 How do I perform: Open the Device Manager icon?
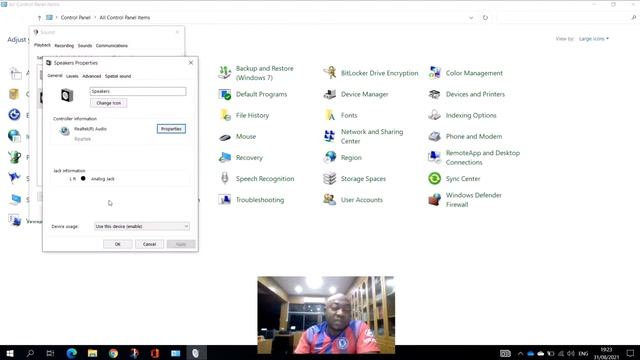[x=329, y=94]
